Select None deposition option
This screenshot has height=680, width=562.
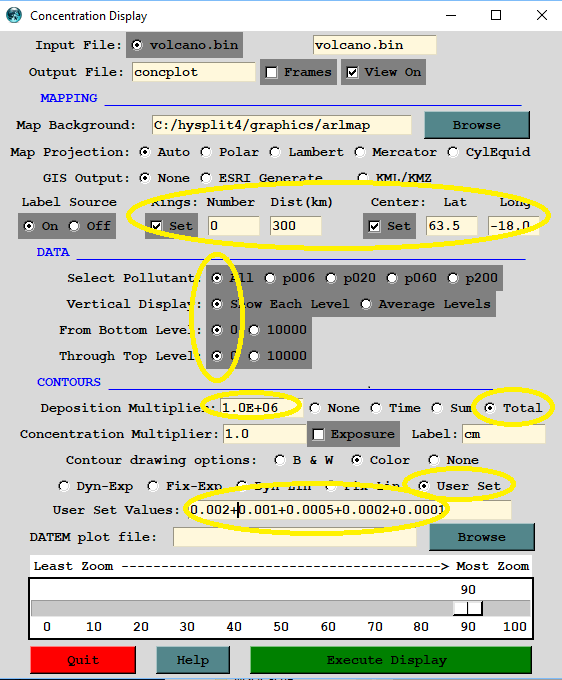pos(315,408)
